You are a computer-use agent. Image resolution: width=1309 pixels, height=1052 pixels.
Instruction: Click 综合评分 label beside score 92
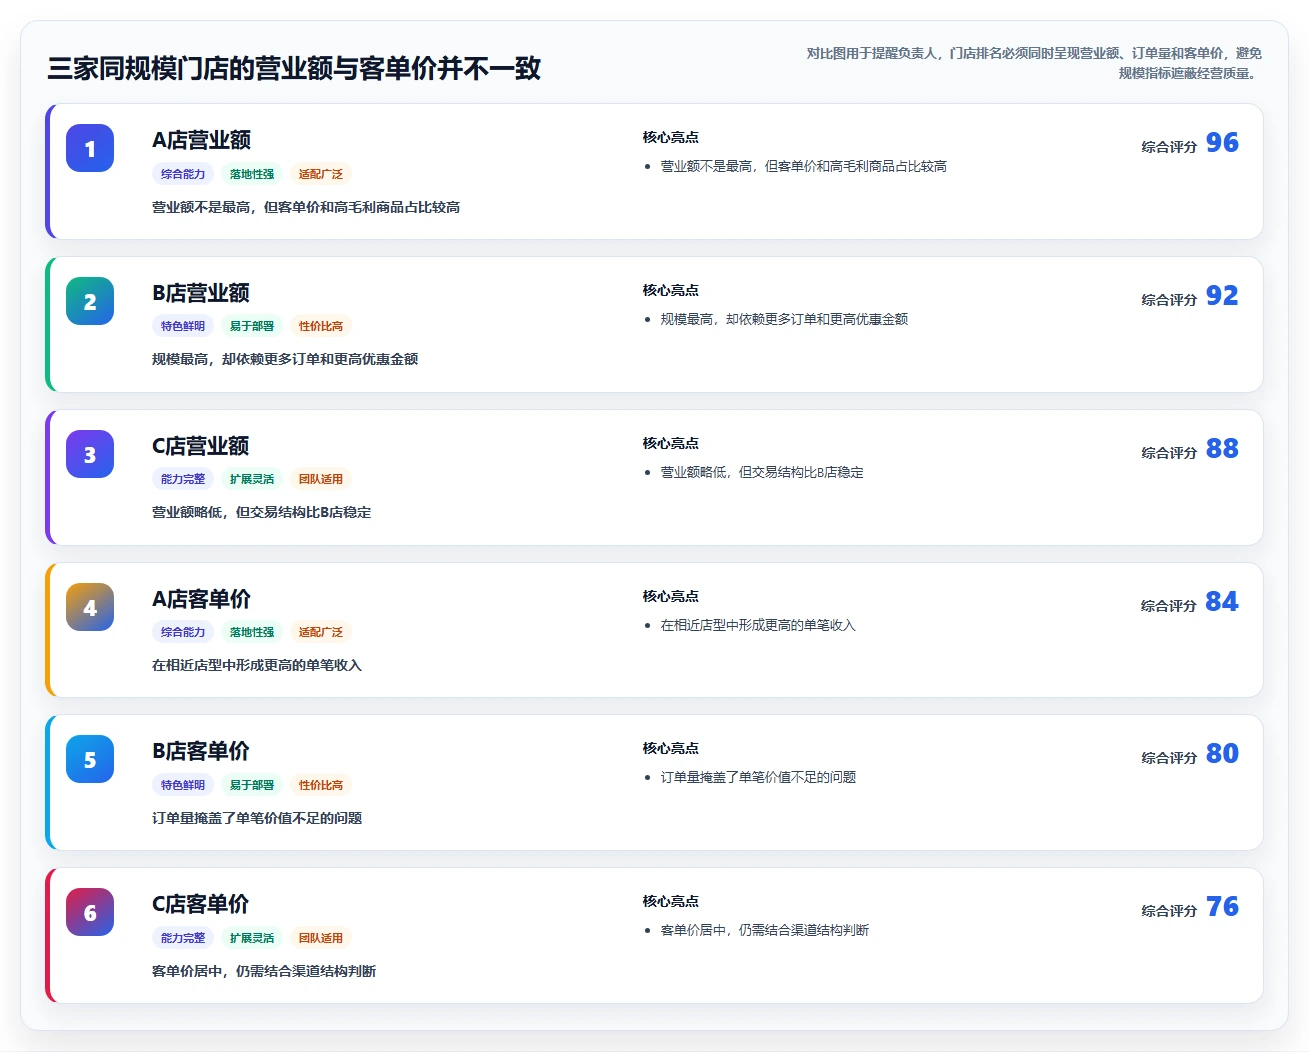(1169, 300)
